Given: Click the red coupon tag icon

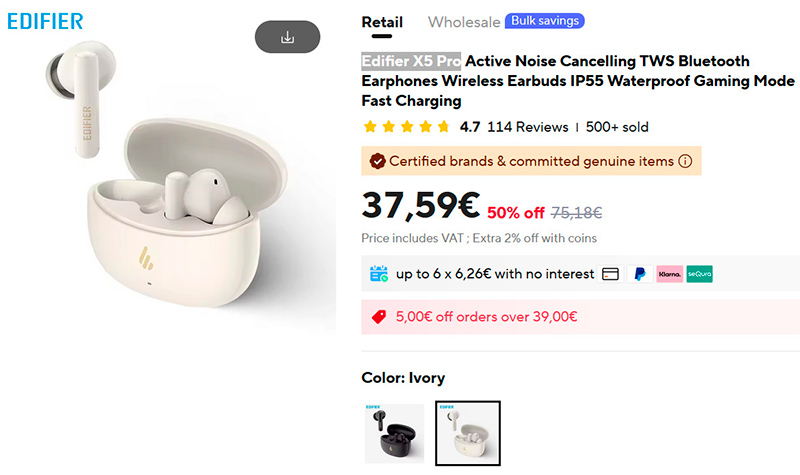Looking at the screenshot, I should [379, 317].
